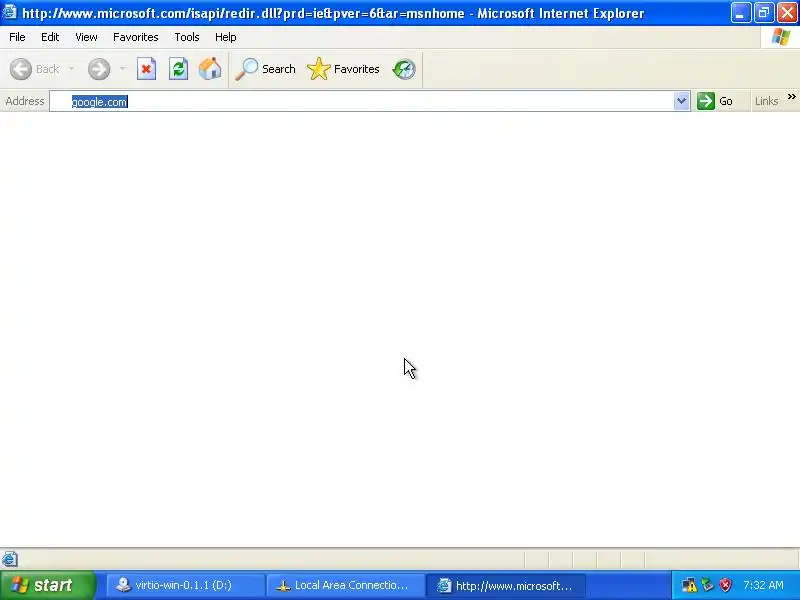Open the History pane icon
Viewport: 800px width, 600px height.
pos(404,69)
